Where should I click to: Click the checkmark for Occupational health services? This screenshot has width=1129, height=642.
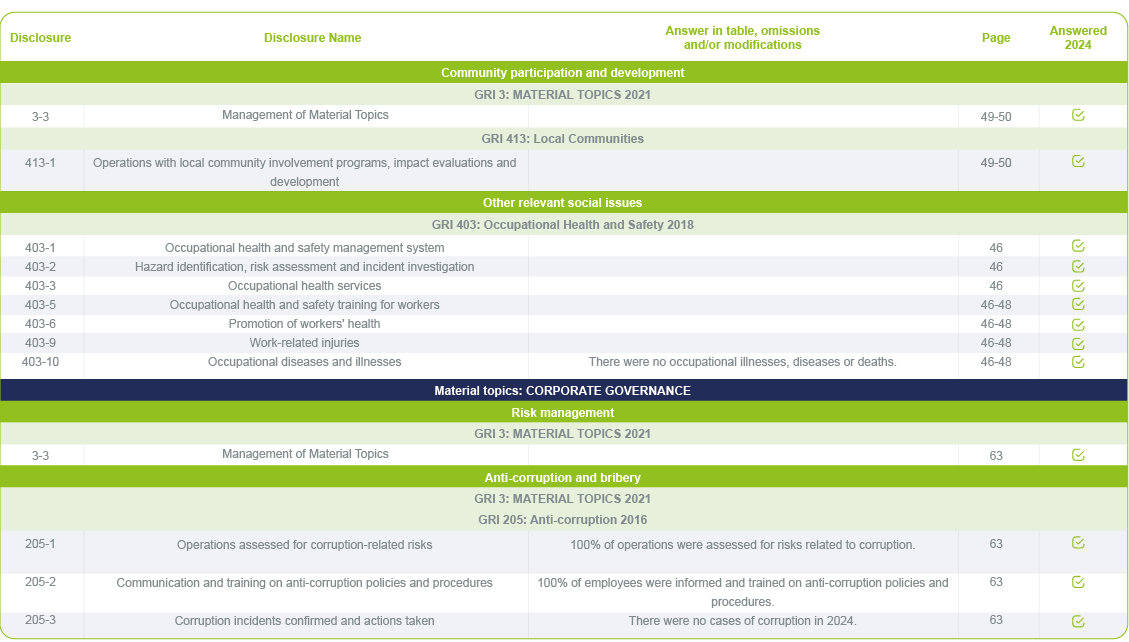coord(1078,285)
